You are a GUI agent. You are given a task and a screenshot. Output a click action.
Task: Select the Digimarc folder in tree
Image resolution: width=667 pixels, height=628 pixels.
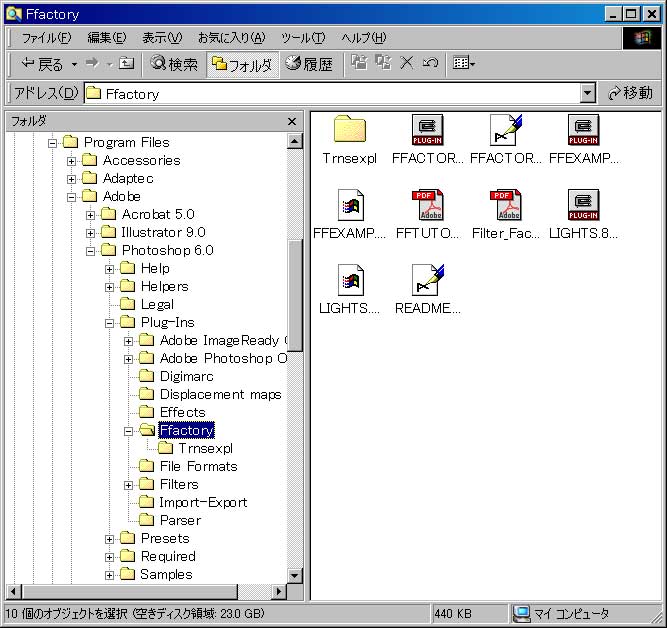point(177,376)
